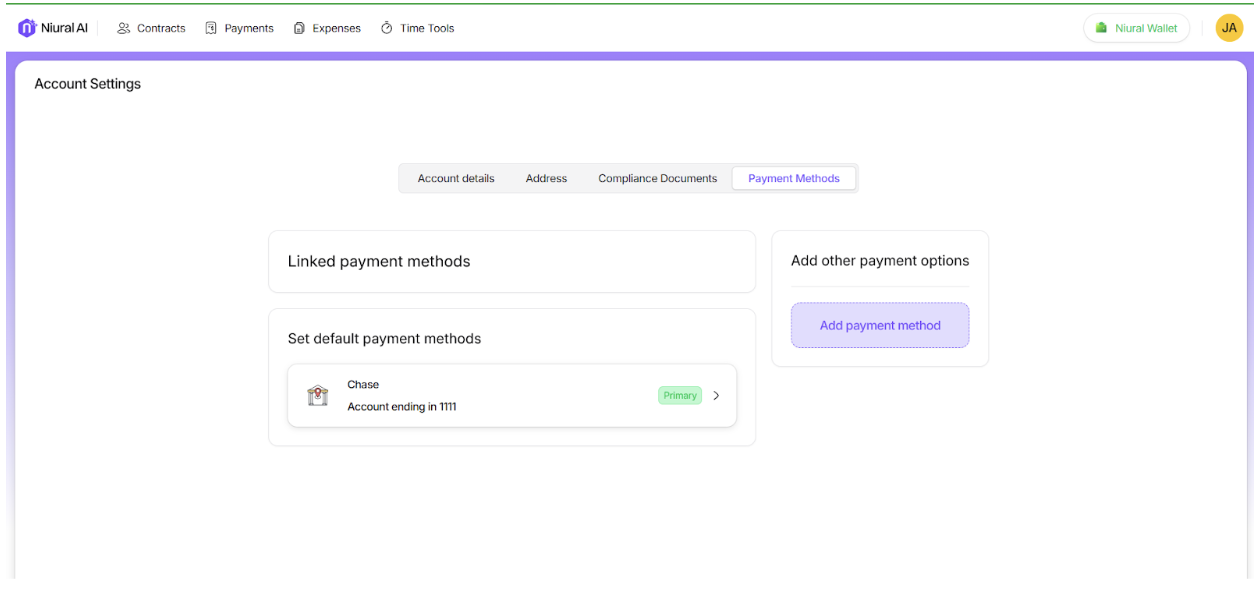Click the Niural AI logo icon
Screen dimensions: 1258x610
(27, 28)
